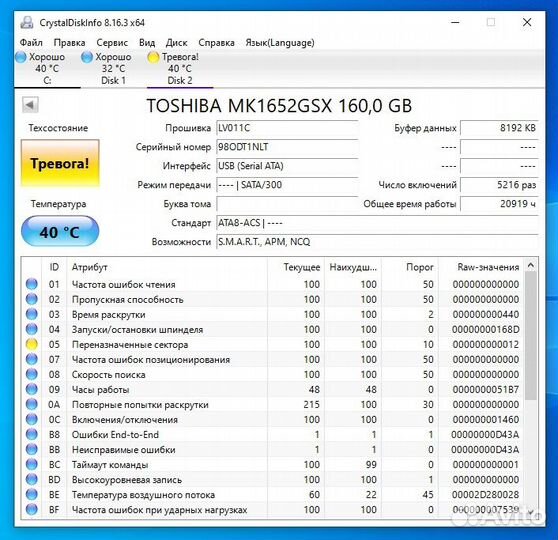Click the Прошивка field LV011C
Screen dimensions: 558x540
click(287, 128)
